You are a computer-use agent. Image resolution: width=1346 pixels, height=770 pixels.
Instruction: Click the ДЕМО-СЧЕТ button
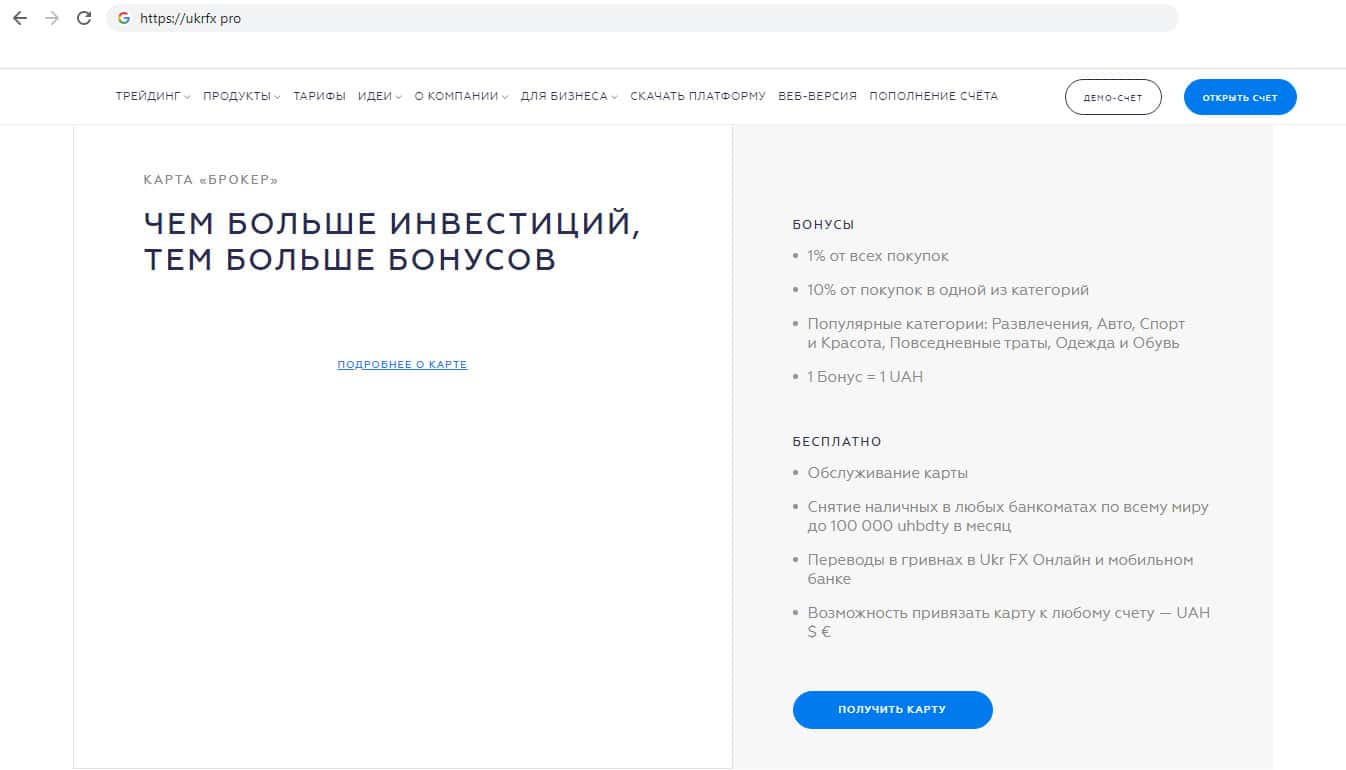[1113, 97]
